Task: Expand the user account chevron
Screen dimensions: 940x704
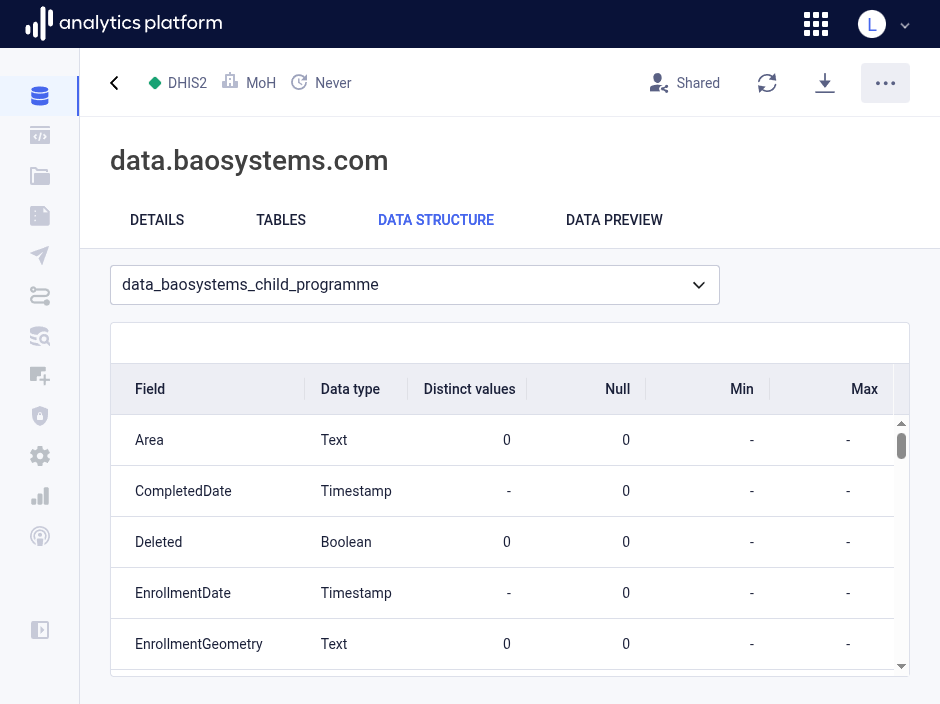Action: point(905,26)
